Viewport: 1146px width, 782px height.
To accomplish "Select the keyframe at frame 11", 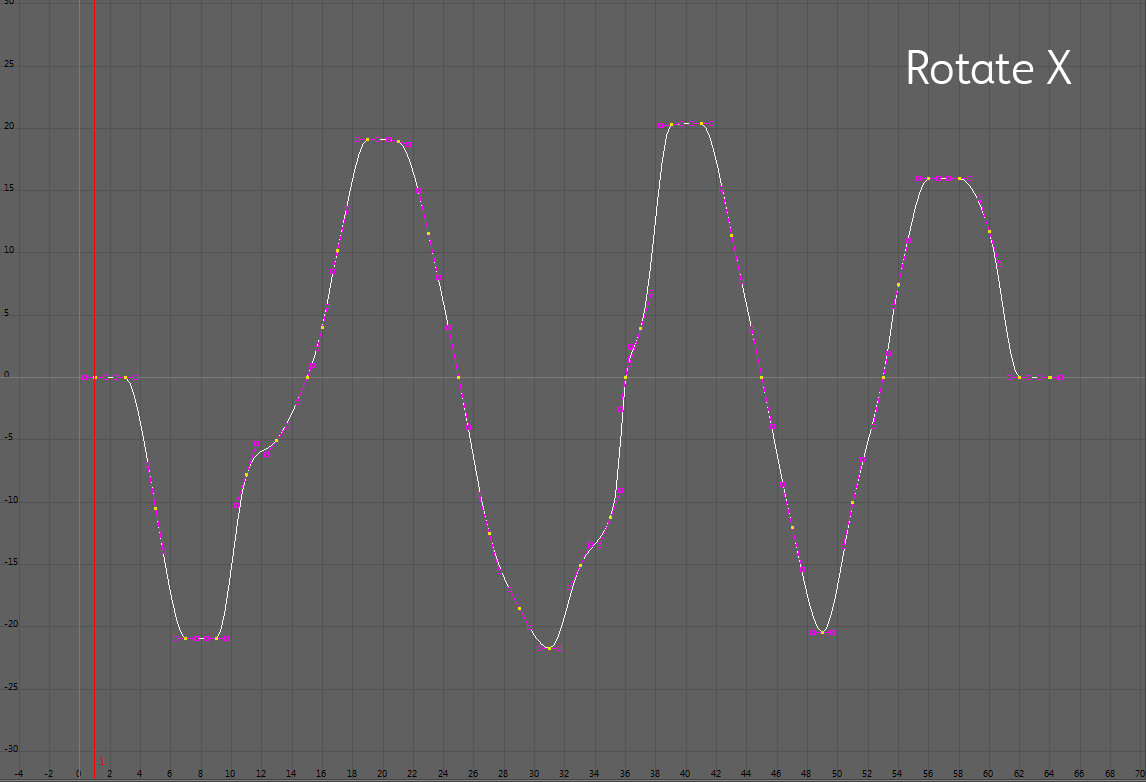I will [x=246, y=474].
